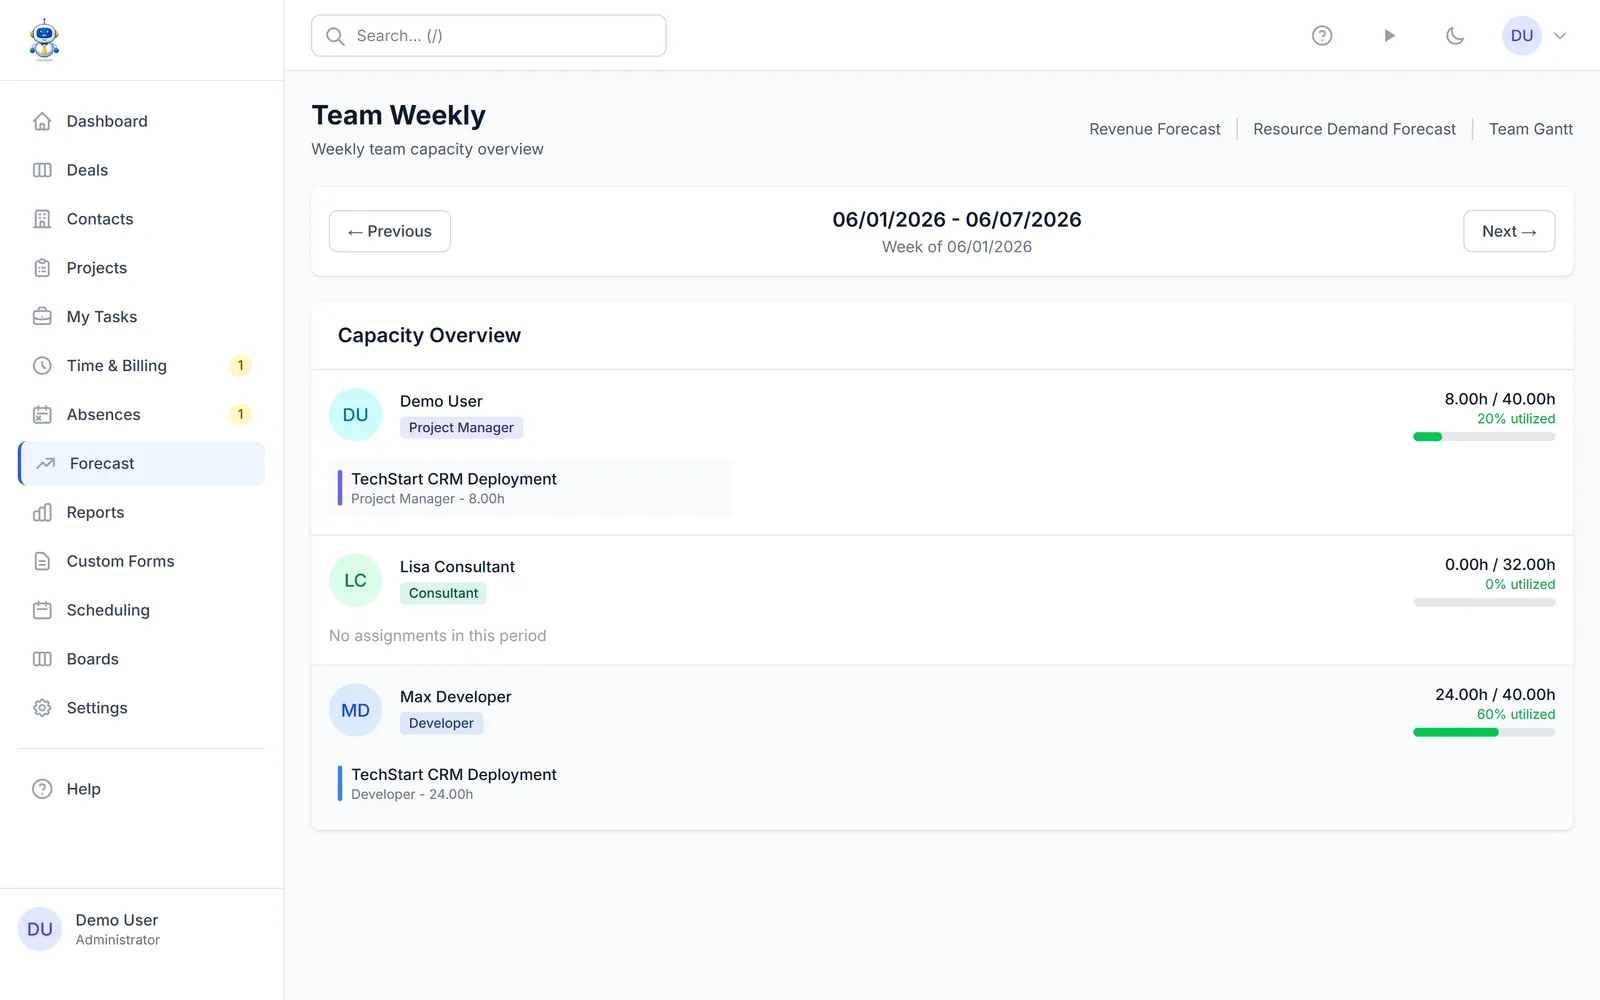Click the Help question mark icon in sidebar
The image size is (1600, 1000).
pyautogui.click(x=42, y=789)
